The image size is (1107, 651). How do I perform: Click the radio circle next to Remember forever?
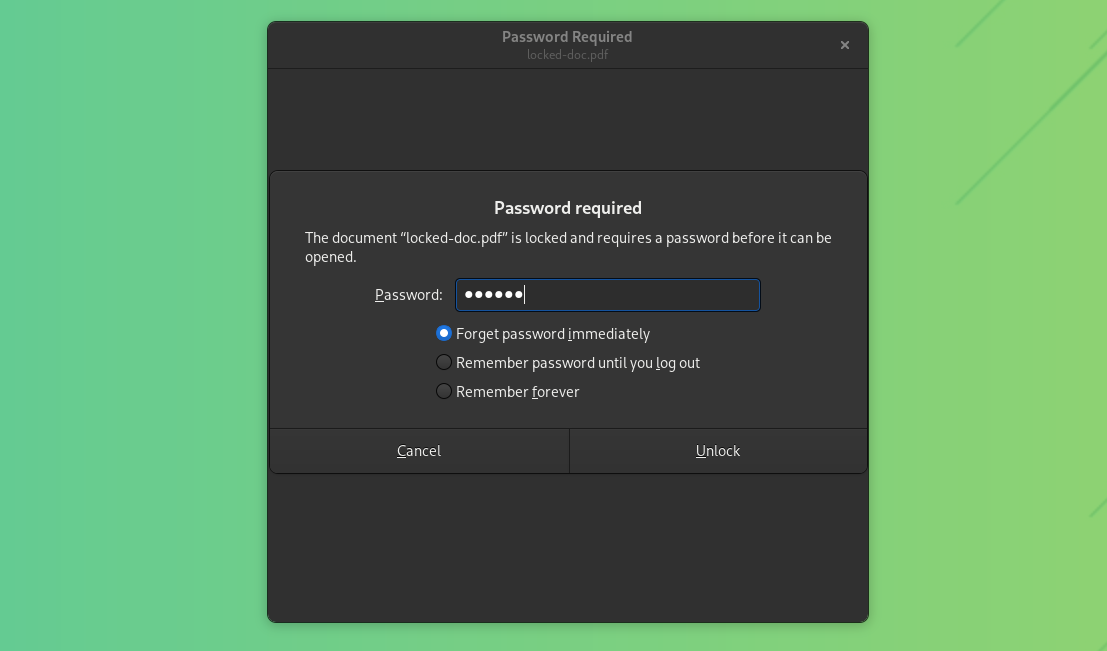coord(443,391)
